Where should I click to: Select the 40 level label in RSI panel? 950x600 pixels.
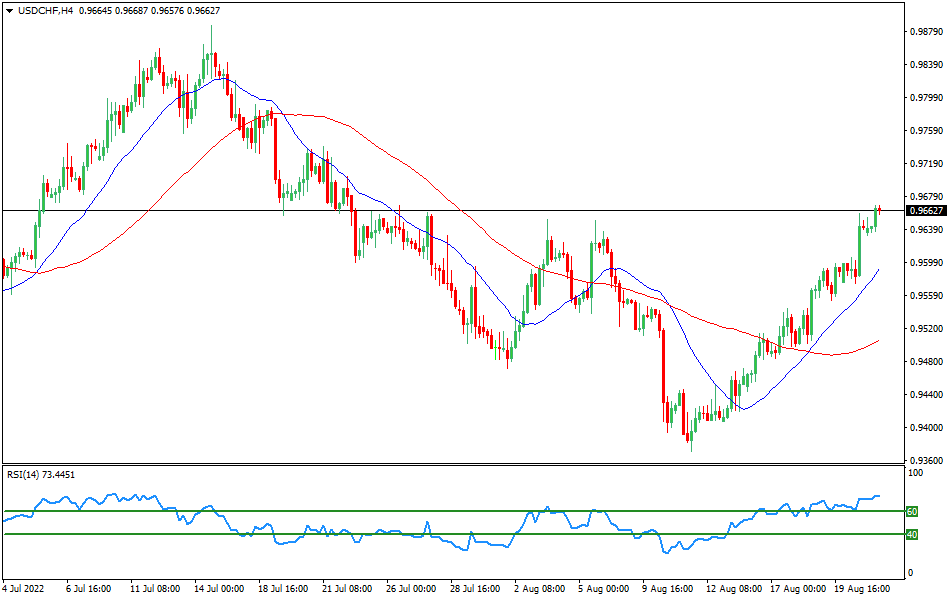tap(910, 535)
